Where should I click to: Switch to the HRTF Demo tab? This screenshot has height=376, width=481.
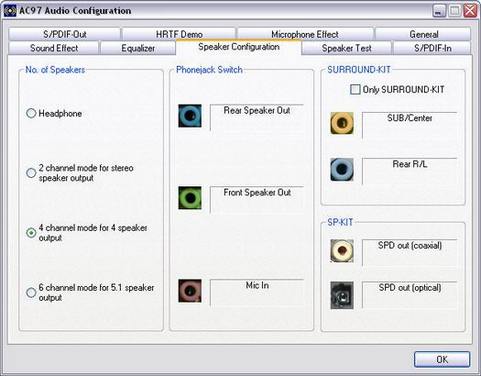coord(179,34)
